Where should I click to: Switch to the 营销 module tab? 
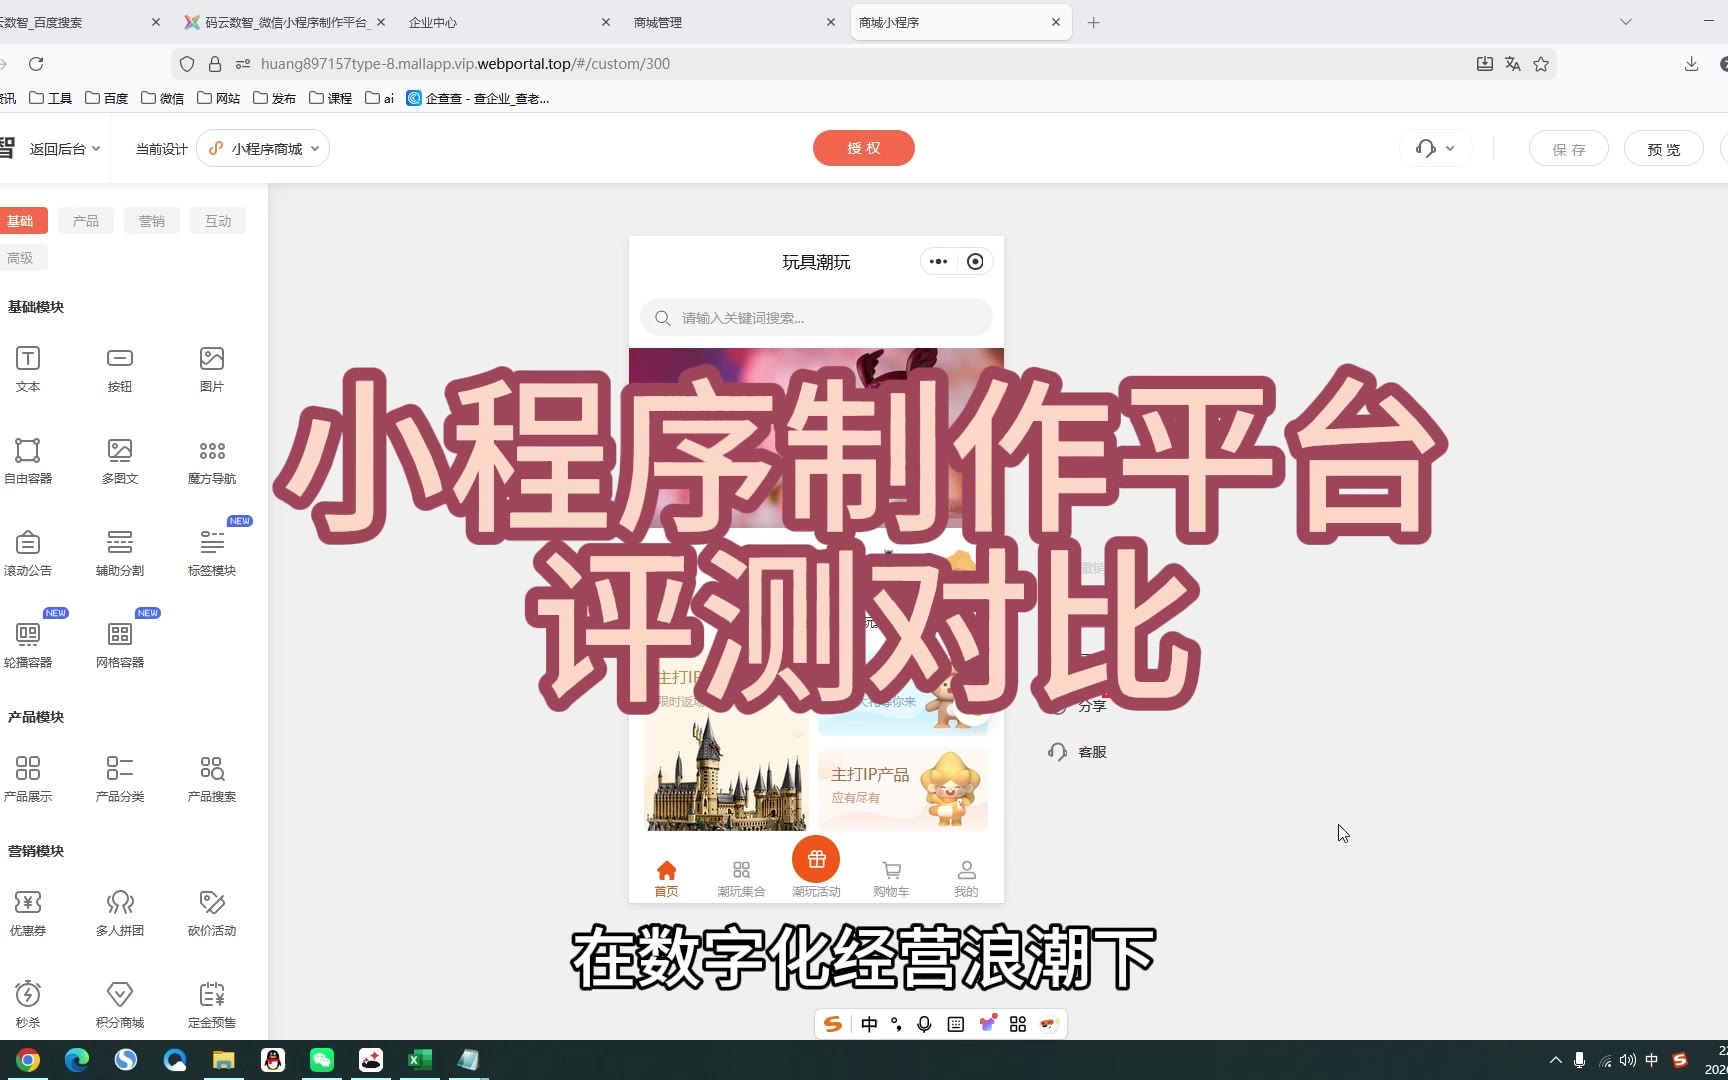click(x=152, y=221)
